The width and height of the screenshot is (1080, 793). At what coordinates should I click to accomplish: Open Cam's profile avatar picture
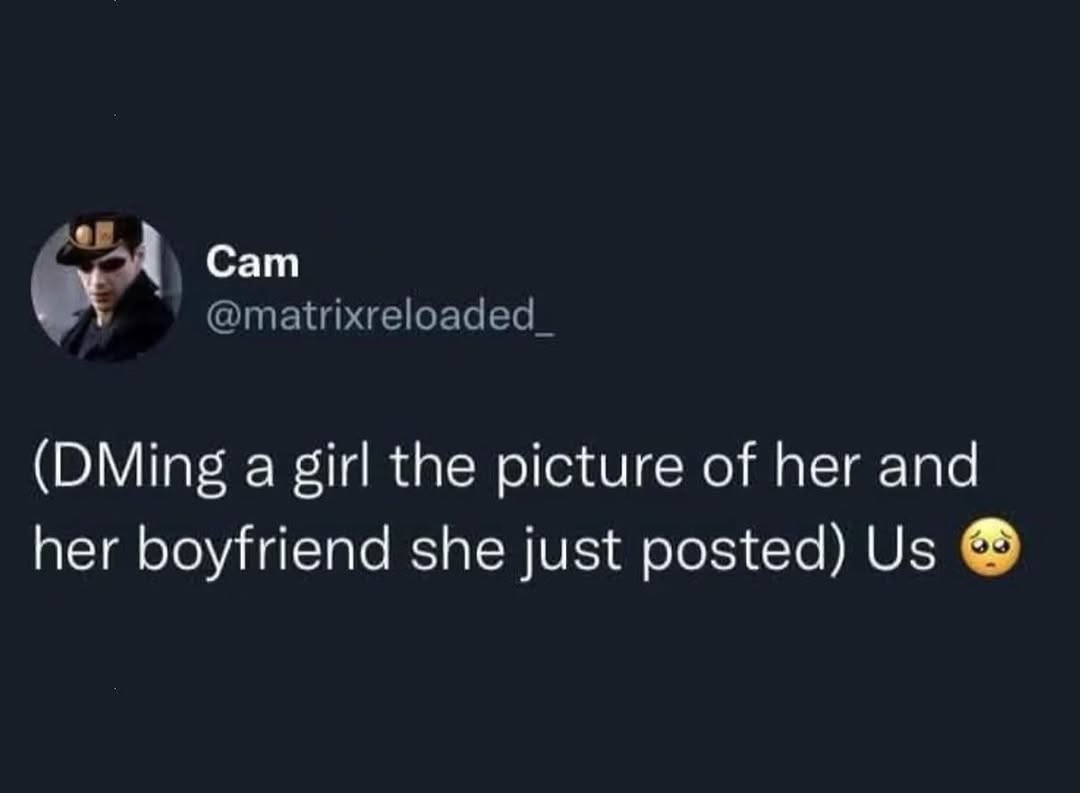pyautogui.click(x=106, y=287)
